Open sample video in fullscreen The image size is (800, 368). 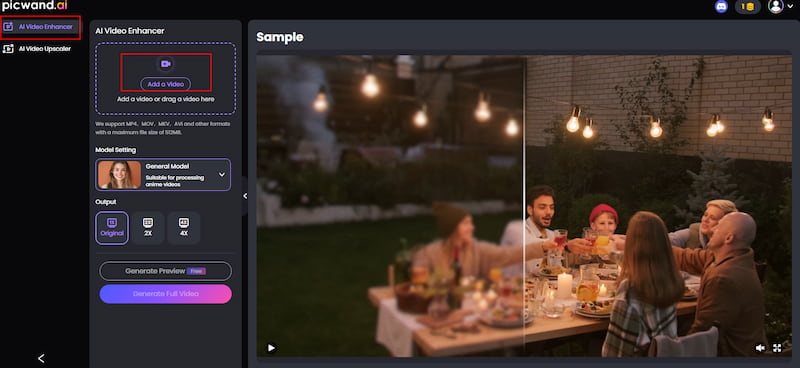[777, 348]
